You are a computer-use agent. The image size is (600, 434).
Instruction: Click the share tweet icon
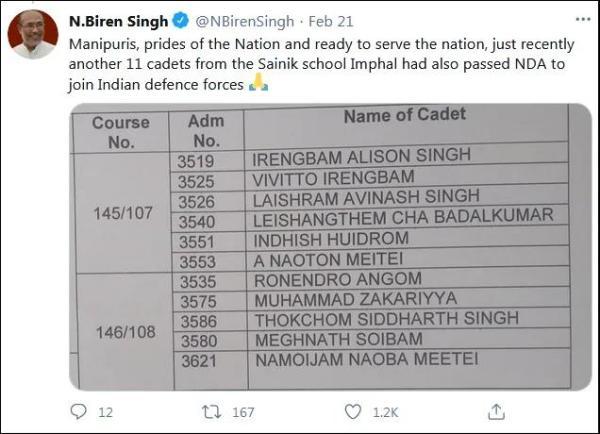(494, 412)
